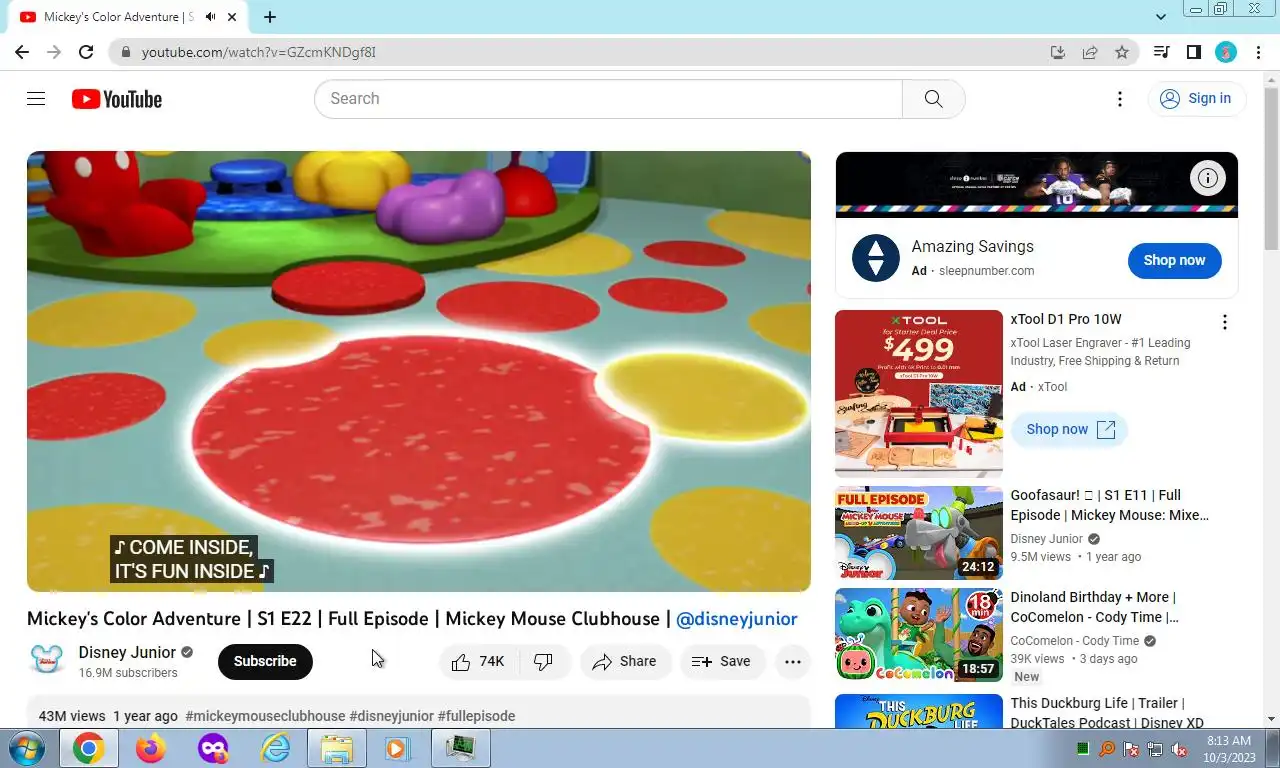Reload the YouTube page

point(86,52)
